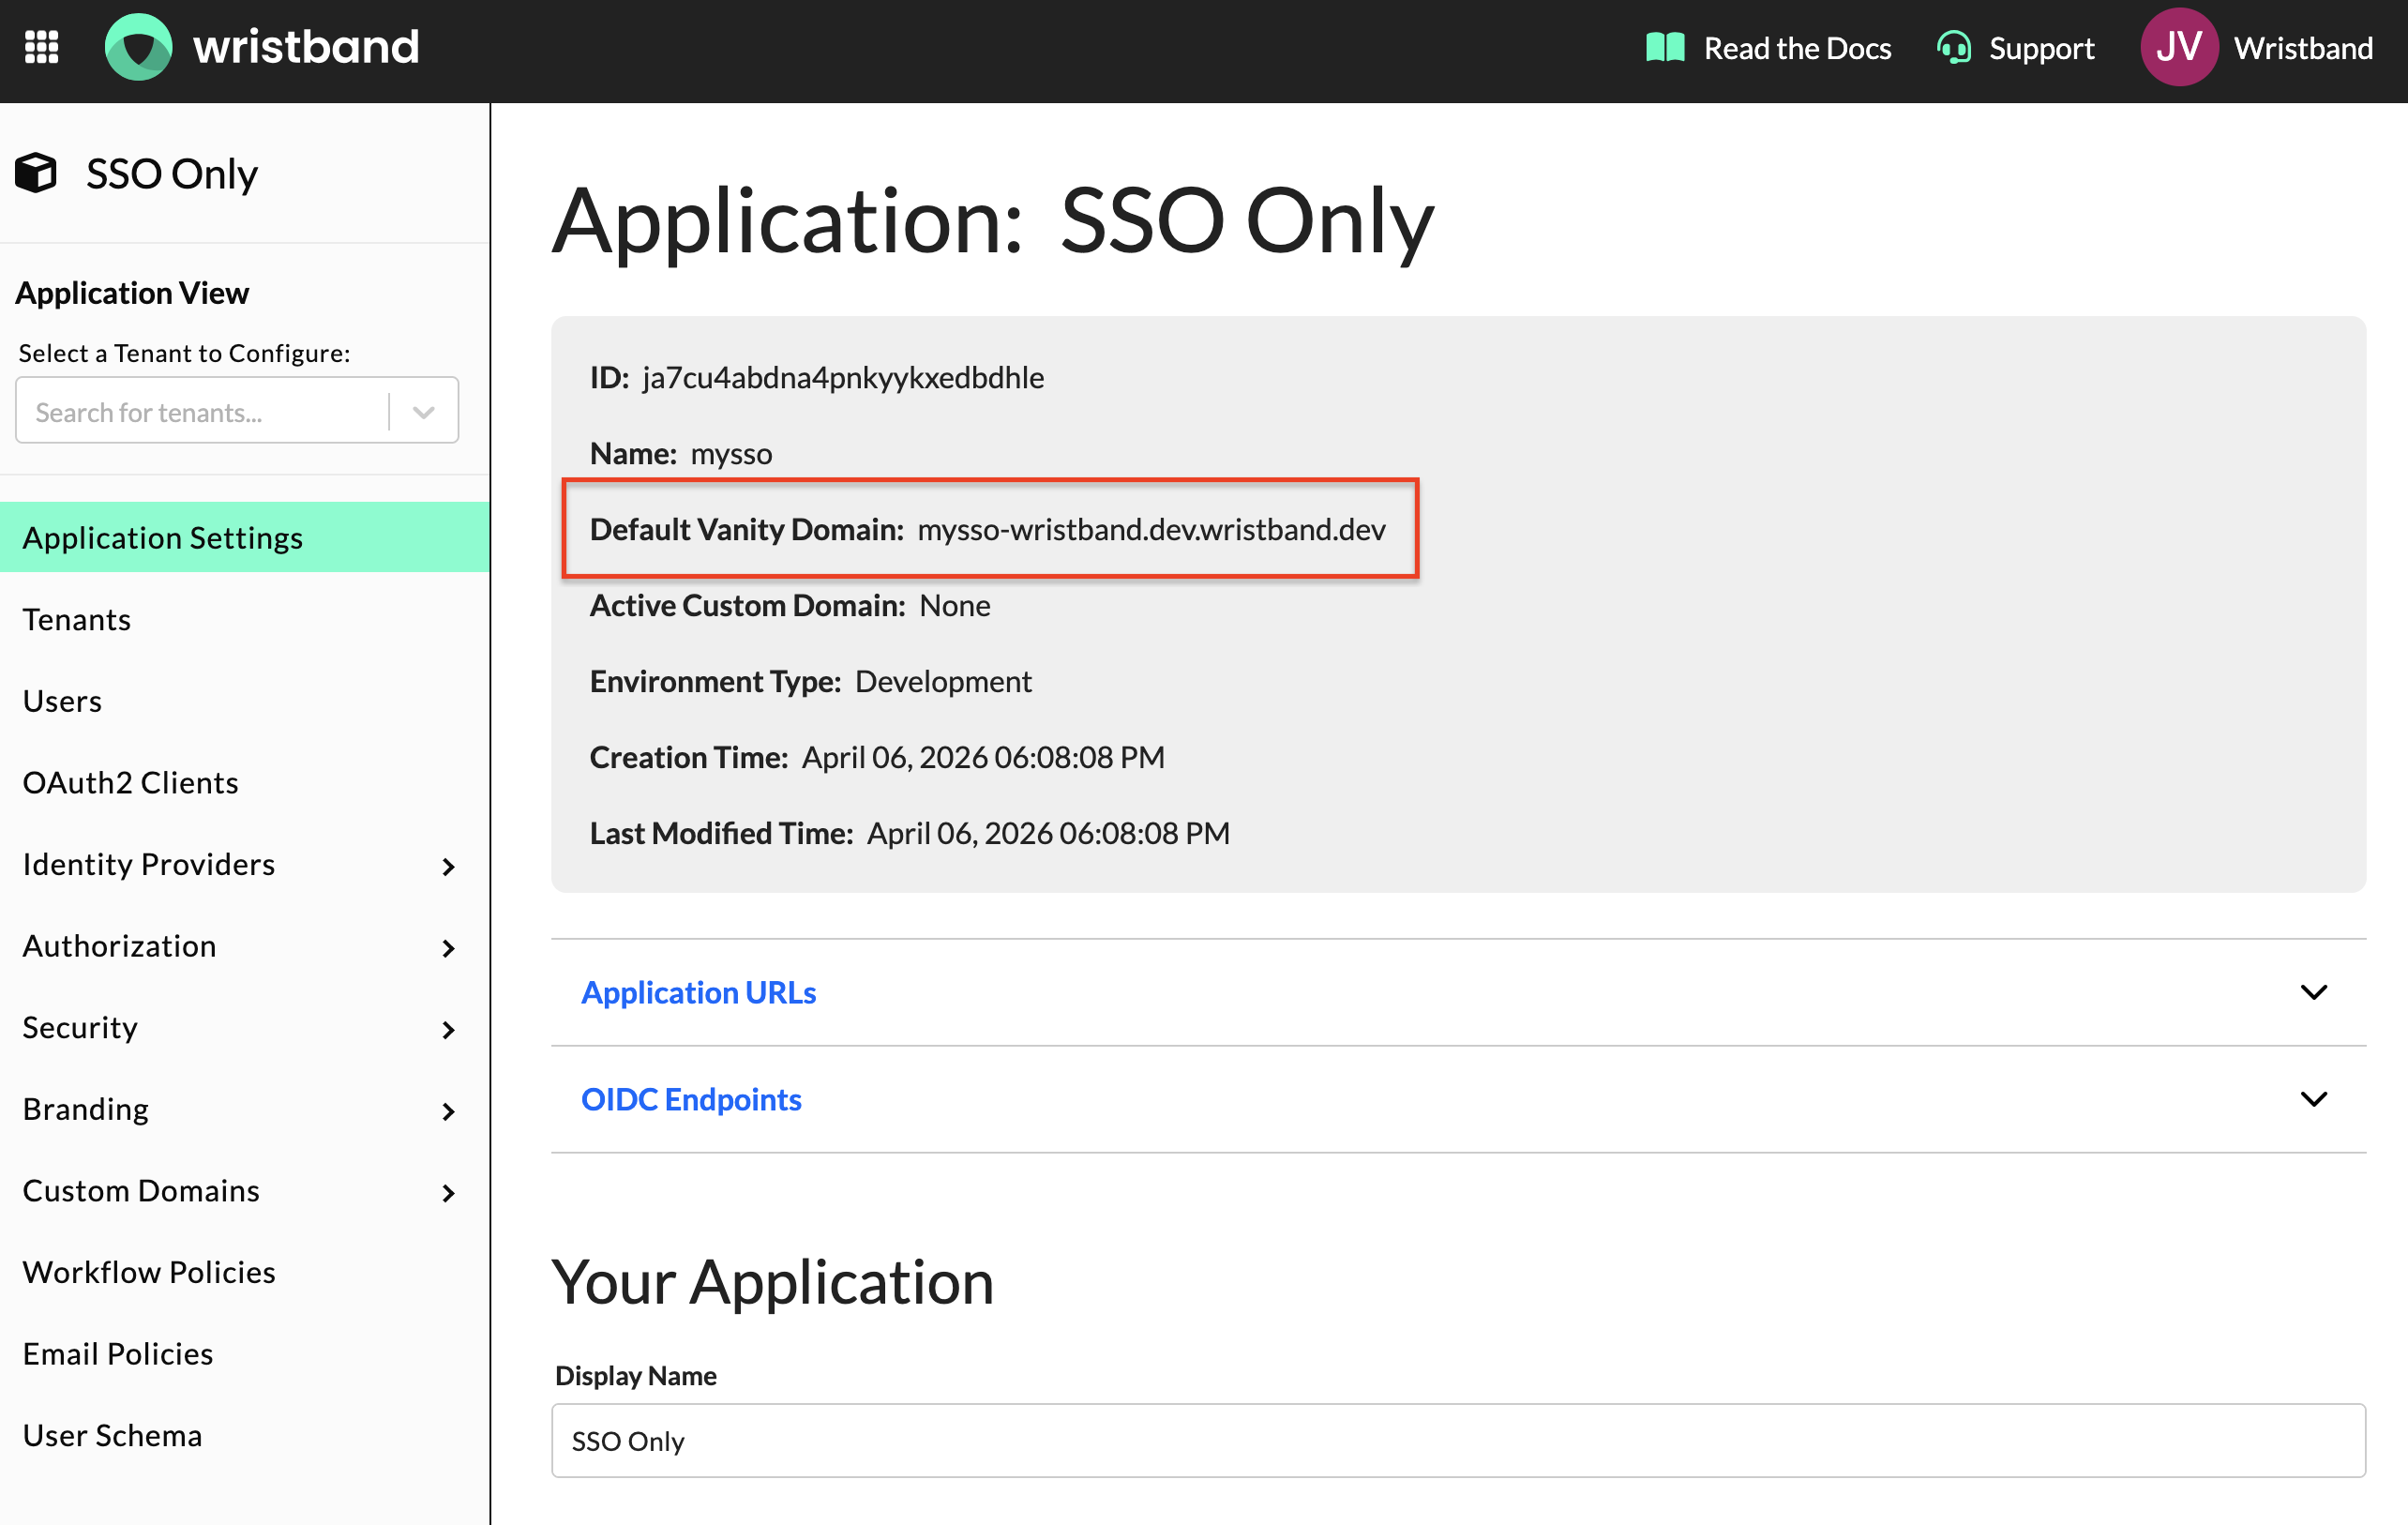Expand the Identity Providers submenu

(x=448, y=866)
